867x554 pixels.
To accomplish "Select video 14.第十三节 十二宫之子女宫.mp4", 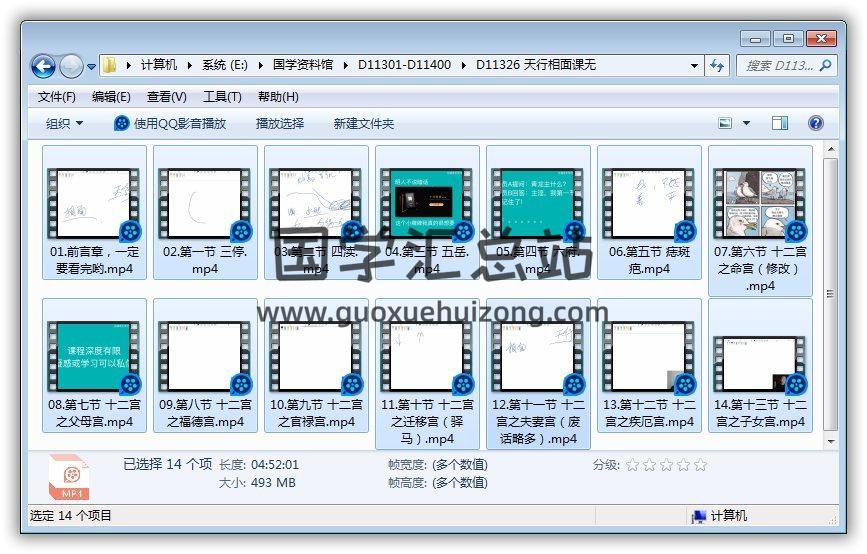I will click(760, 365).
